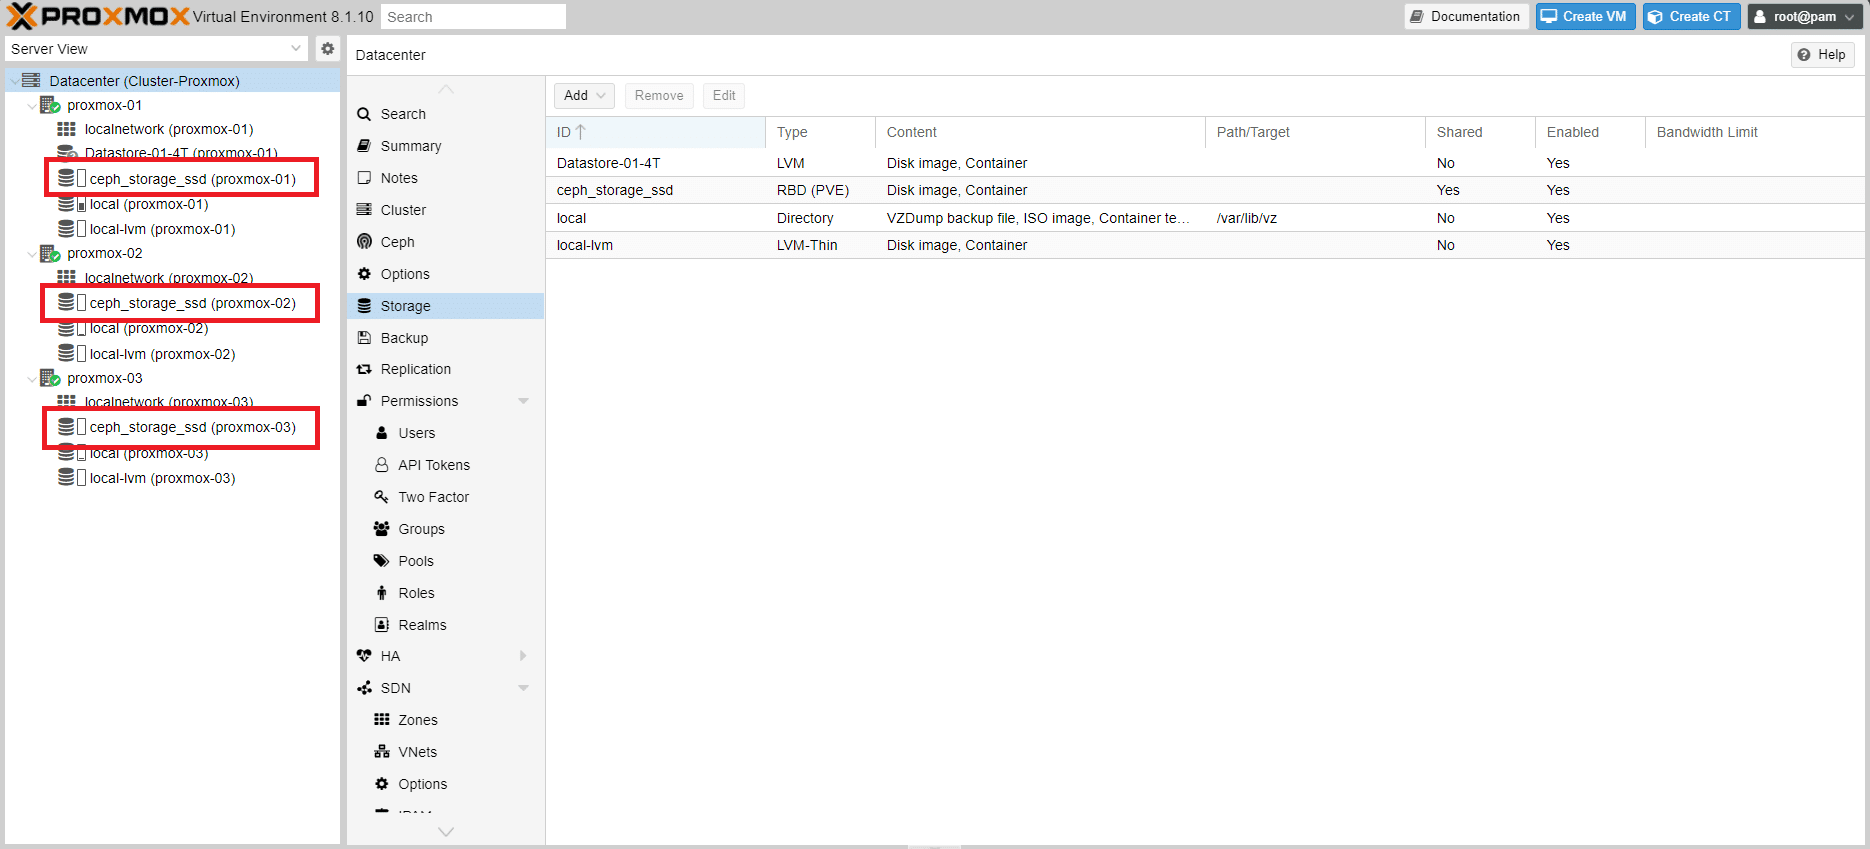1870x849 pixels.
Task: Open the Server View dropdown
Action: coord(296,48)
